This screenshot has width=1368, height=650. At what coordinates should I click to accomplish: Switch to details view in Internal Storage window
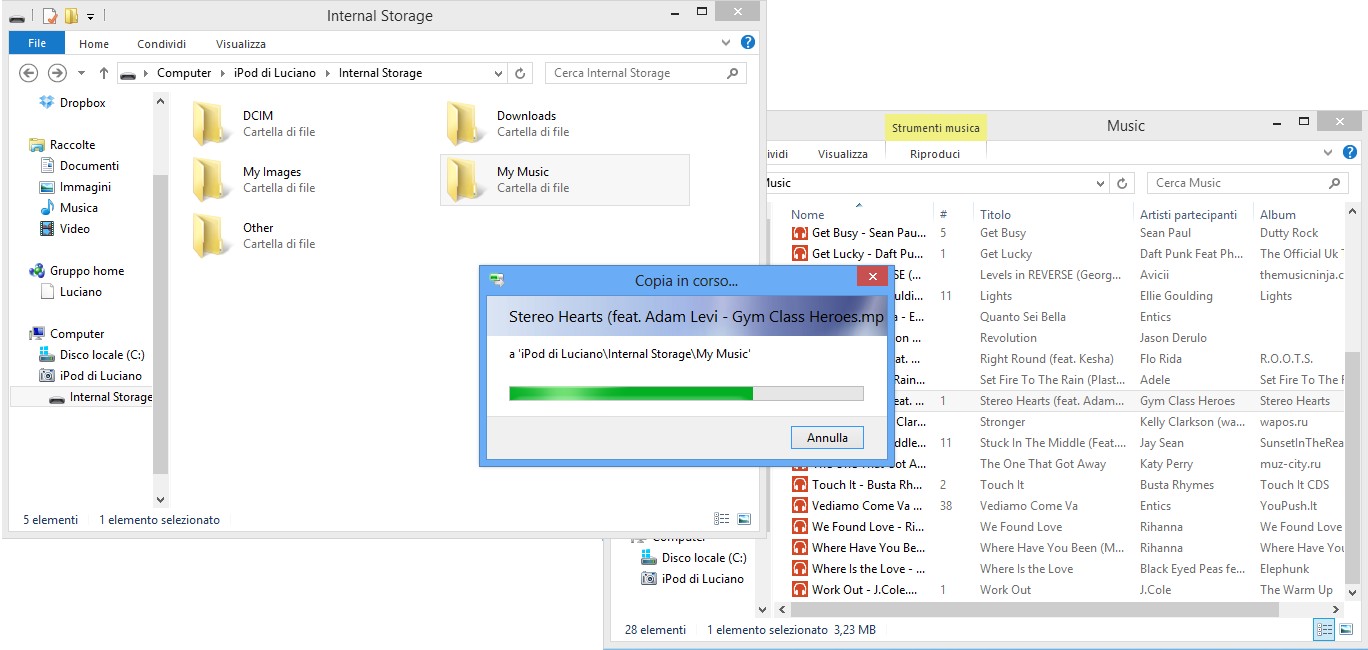point(722,519)
